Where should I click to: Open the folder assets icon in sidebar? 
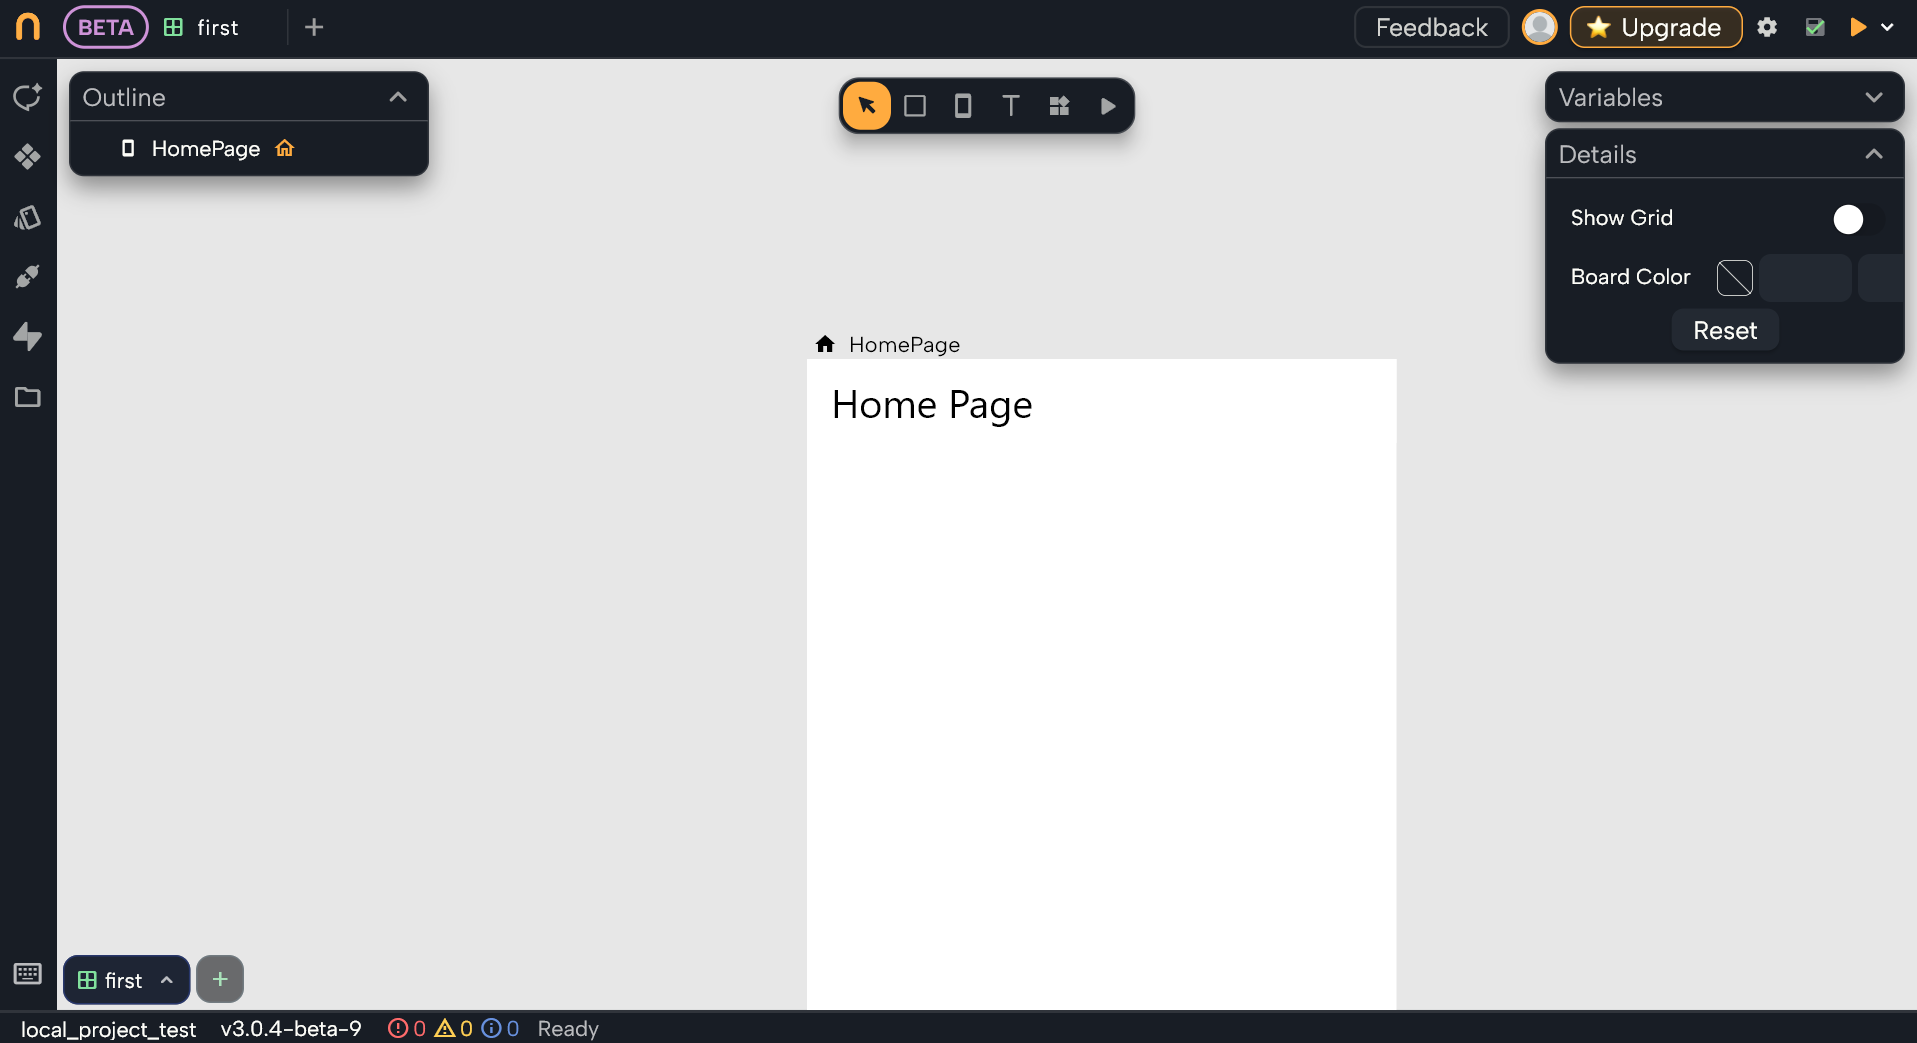click(x=28, y=397)
